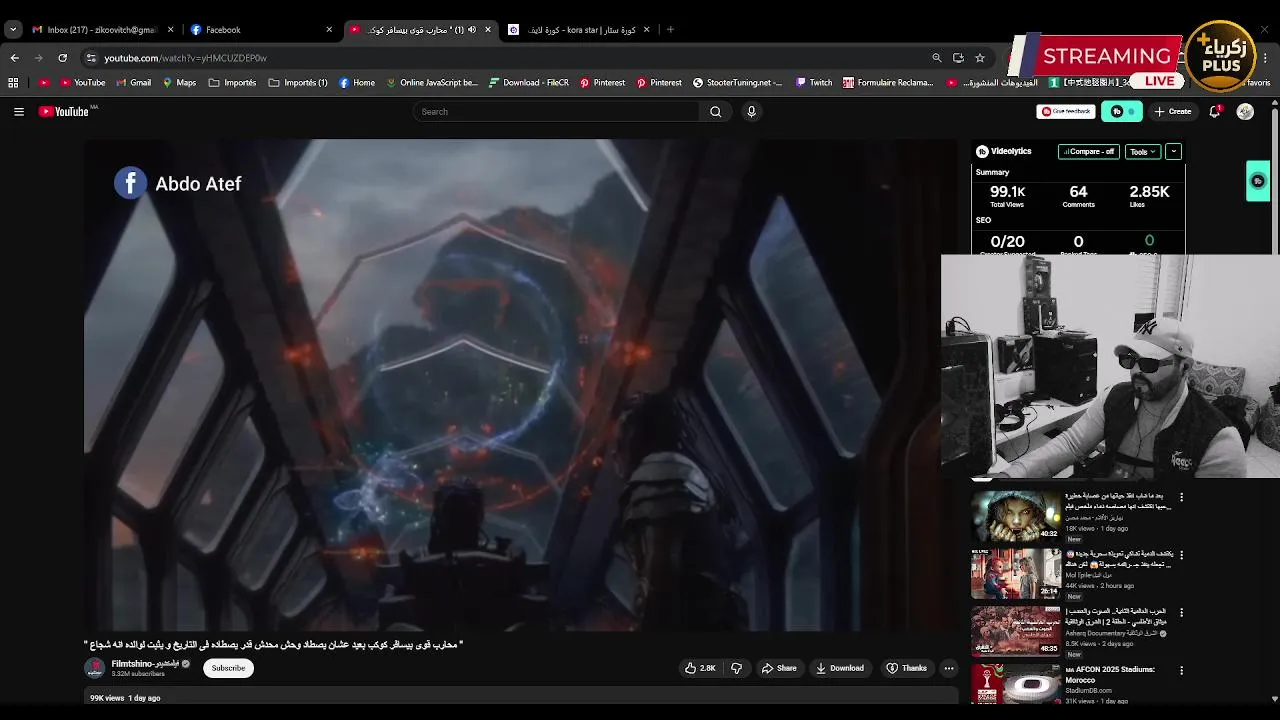This screenshot has width=1280, height=720.
Task: Click the Share button
Action: [x=778, y=668]
